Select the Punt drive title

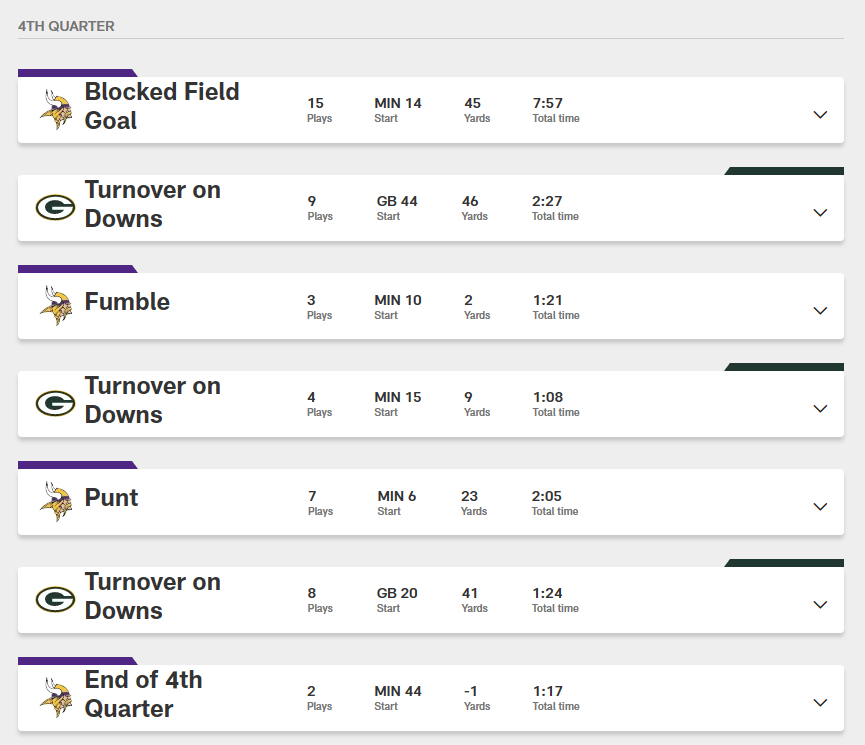[x=111, y=498]
